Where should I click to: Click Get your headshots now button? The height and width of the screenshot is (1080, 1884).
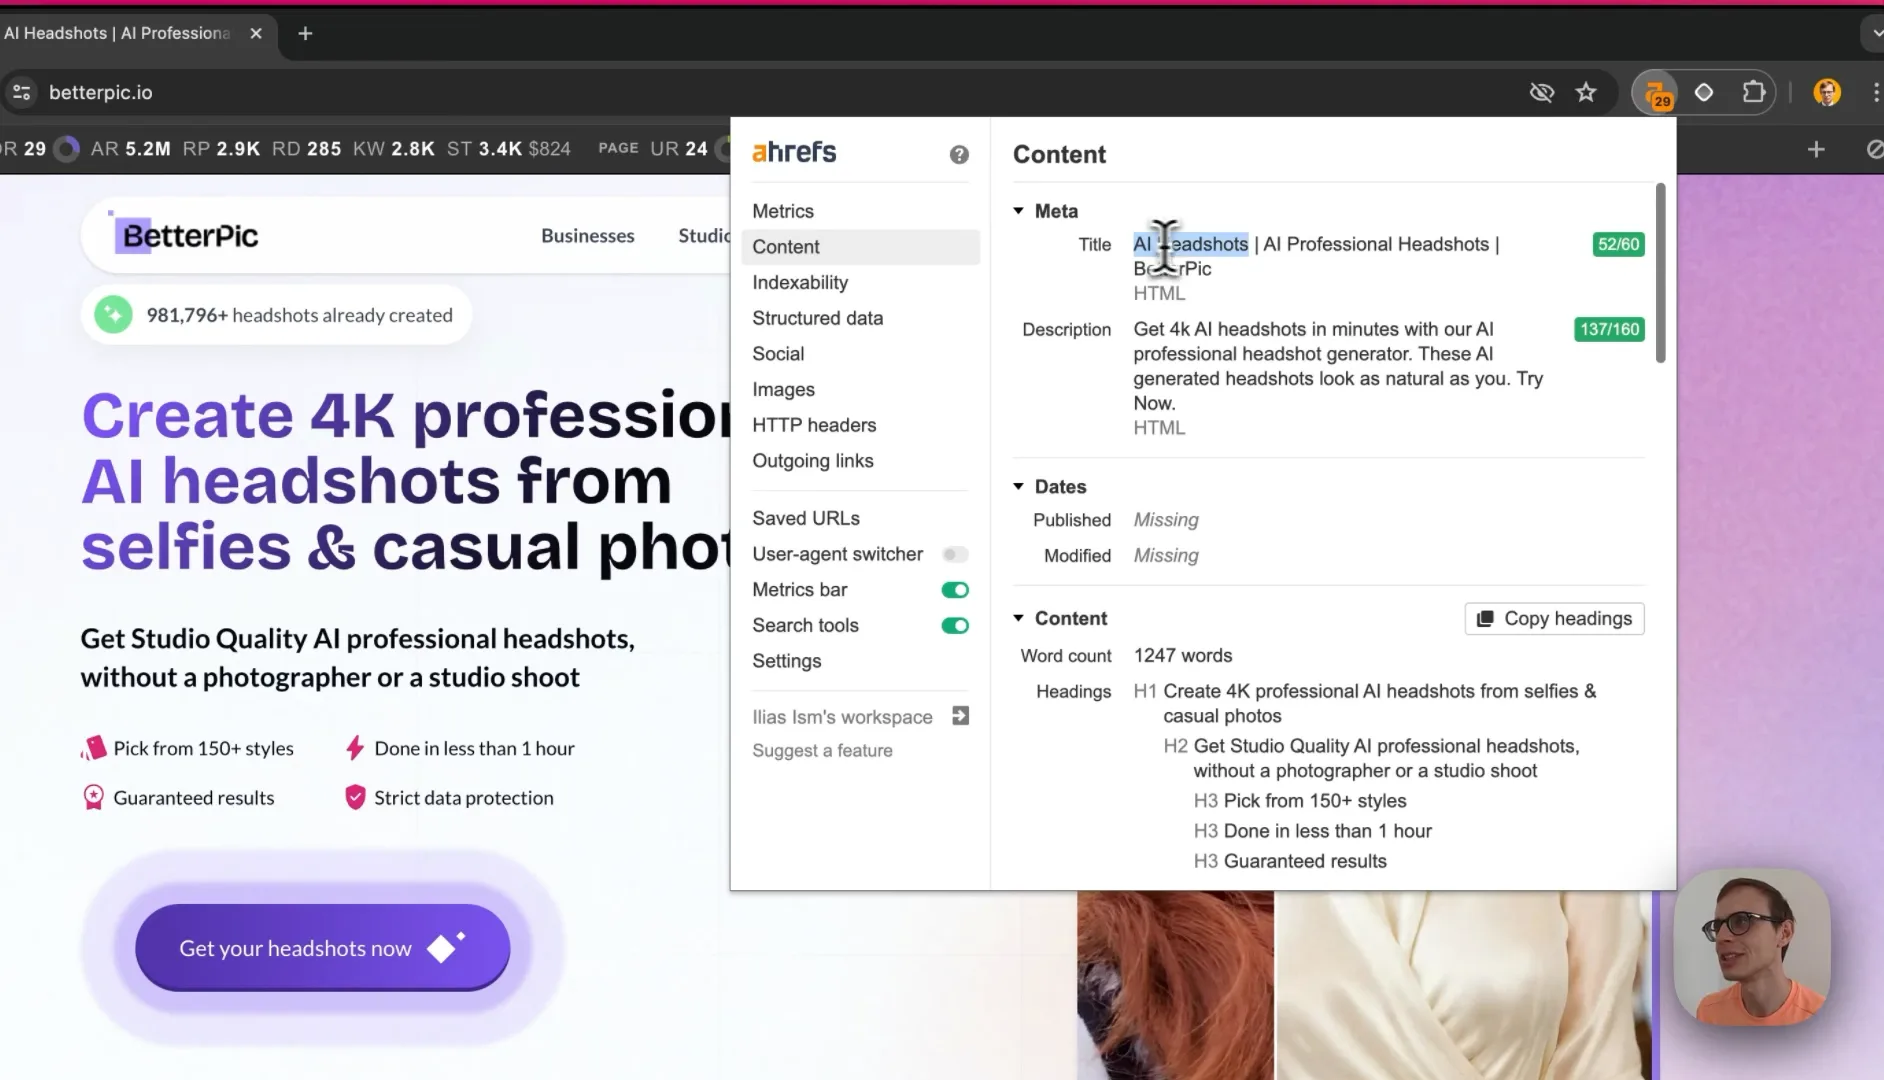[322, 948]
